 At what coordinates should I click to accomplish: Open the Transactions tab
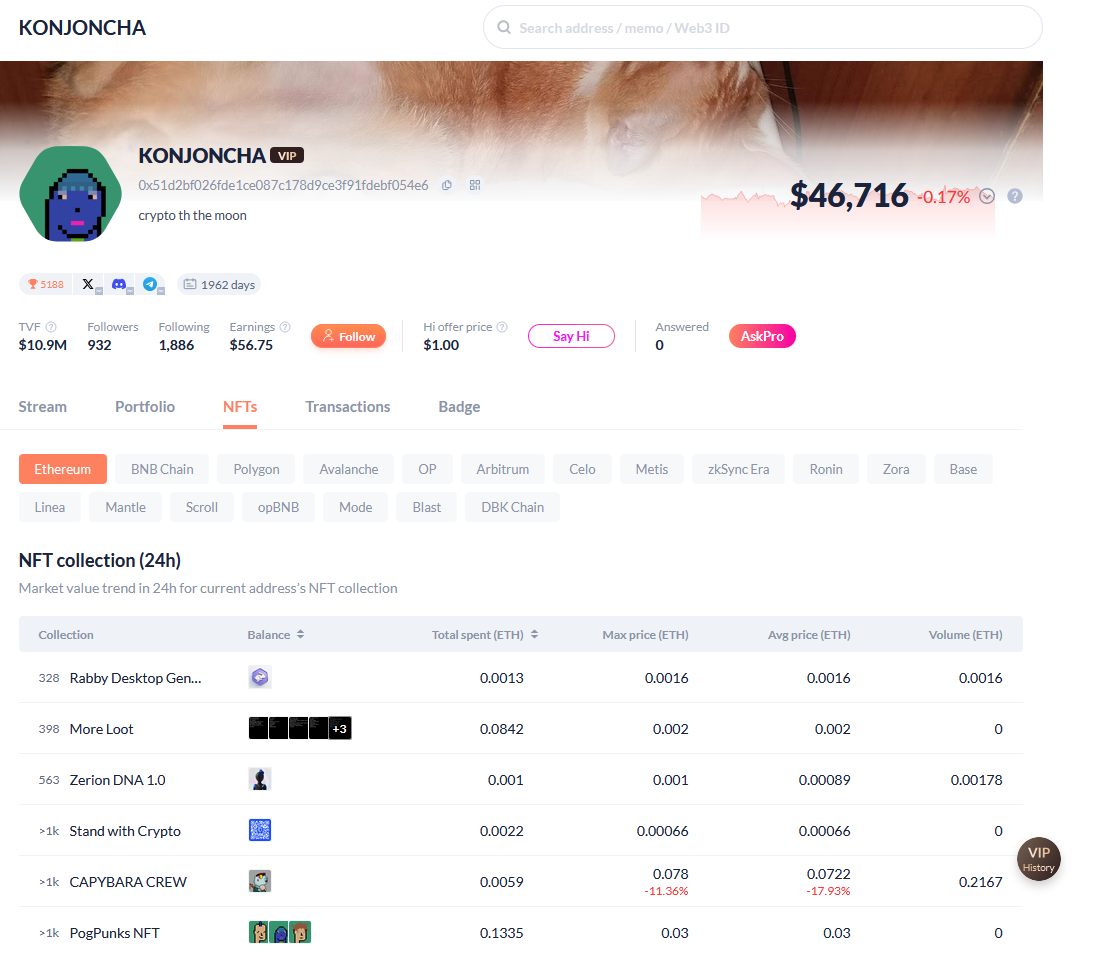[348, 407]
